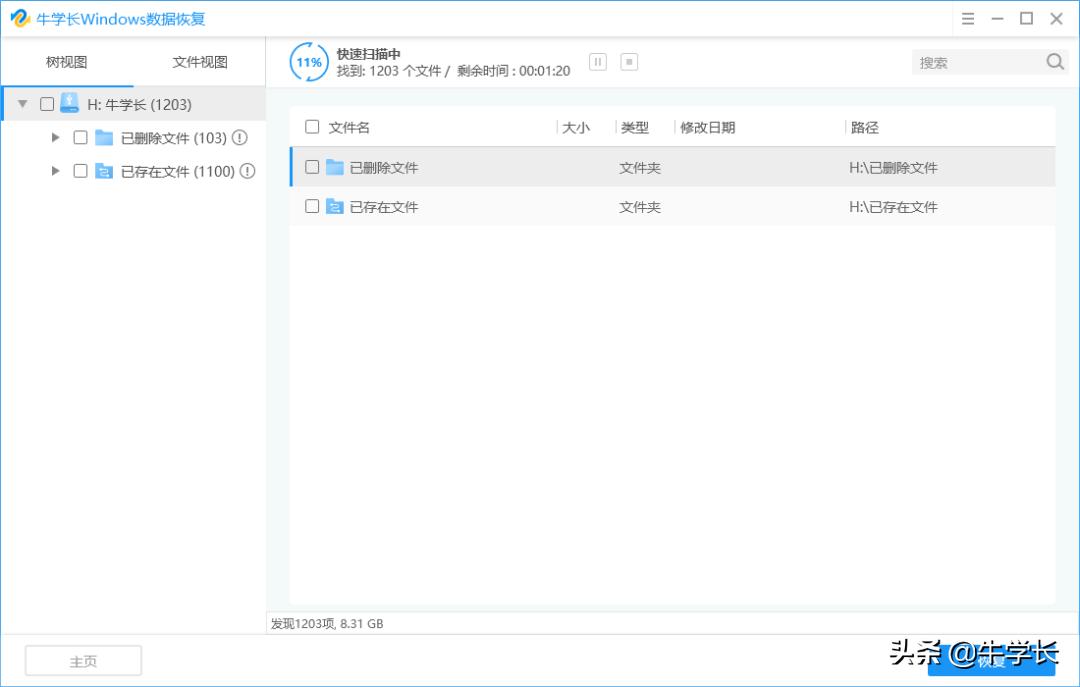This screenshot has width=1080, height=687.
Task: Click the warning icon beside 已删除文件 (103)
Action: coord(239,137)
